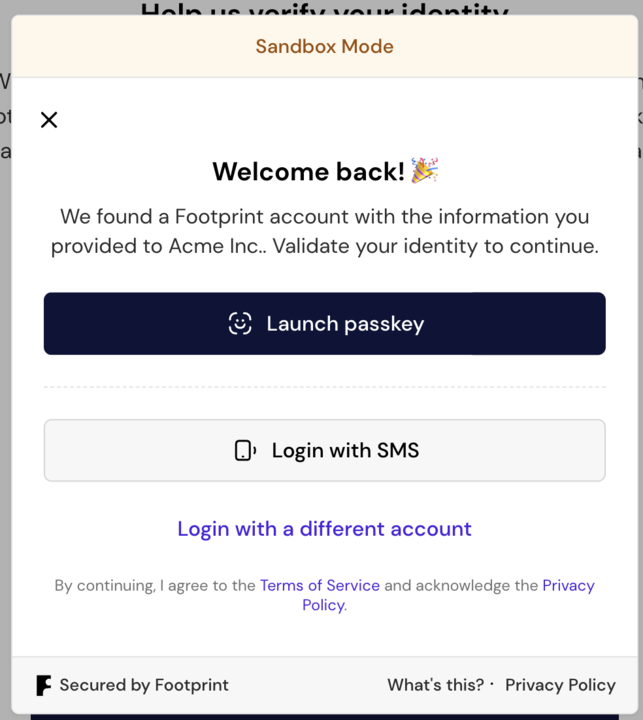The width and height of the screenshot is (643, 720).
Task: Open the Terms of Service link
Action: tap(320, 586)
